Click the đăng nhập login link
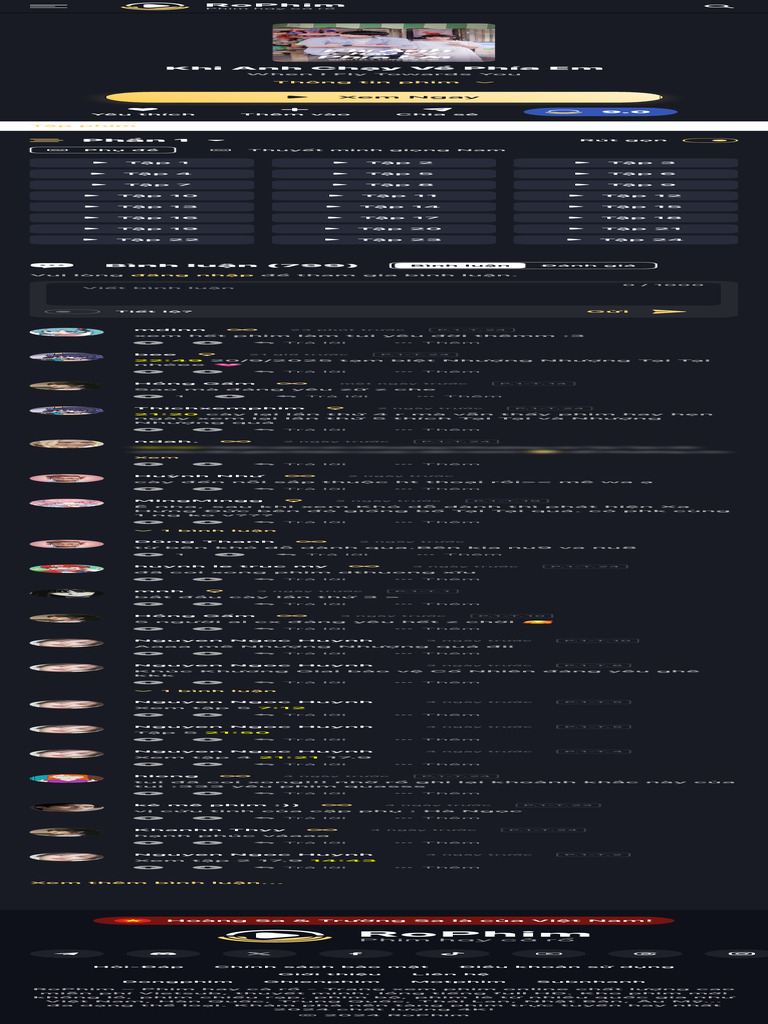Viewport: 768px width, 1024px height. (x=191, y=275)
